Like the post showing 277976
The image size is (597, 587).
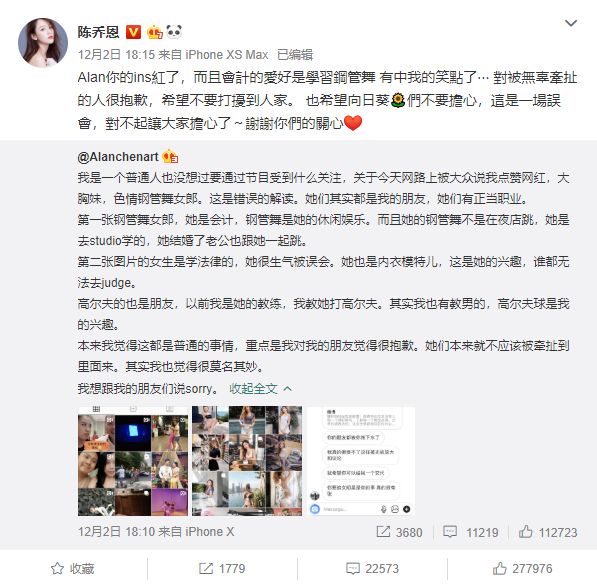[x=522, y=569]
